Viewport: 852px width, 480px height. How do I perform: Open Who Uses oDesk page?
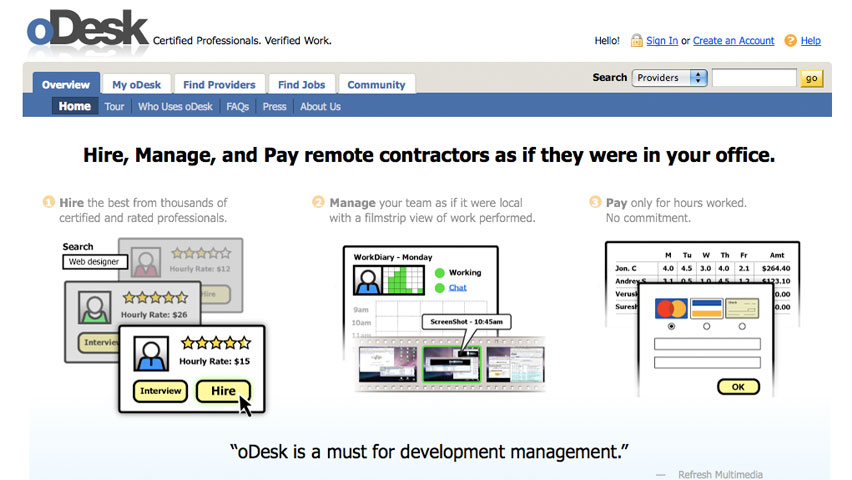tap(175, 107)
